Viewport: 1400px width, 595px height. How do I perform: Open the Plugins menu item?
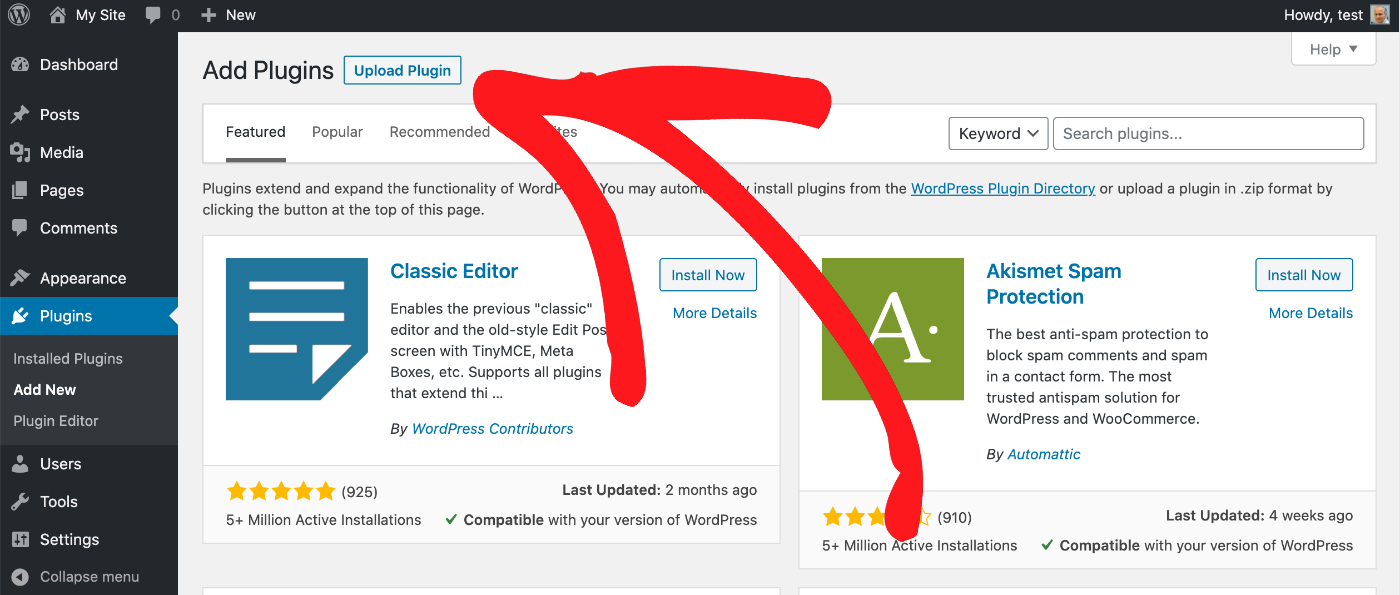[x=89, y=317]
